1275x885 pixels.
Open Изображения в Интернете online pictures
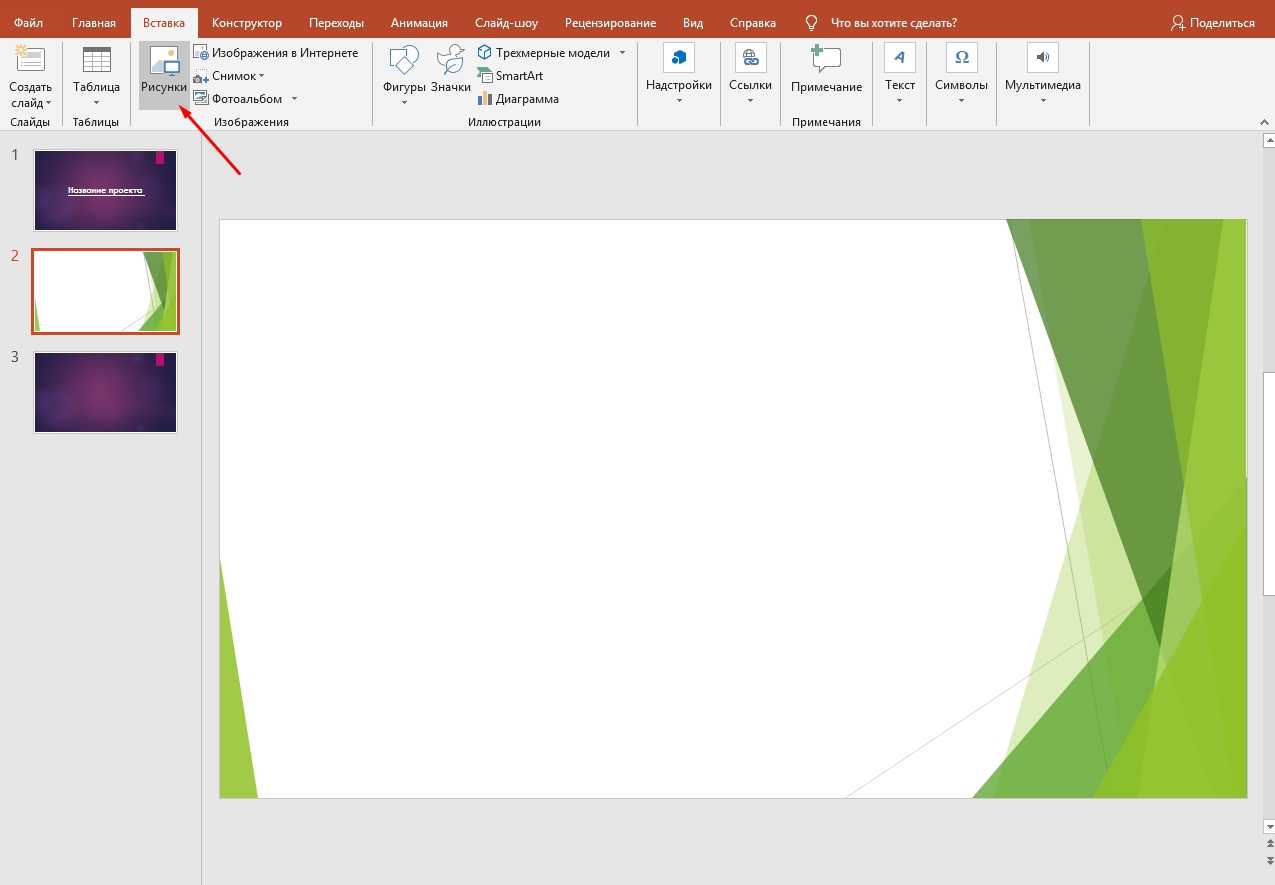[276, 53]
